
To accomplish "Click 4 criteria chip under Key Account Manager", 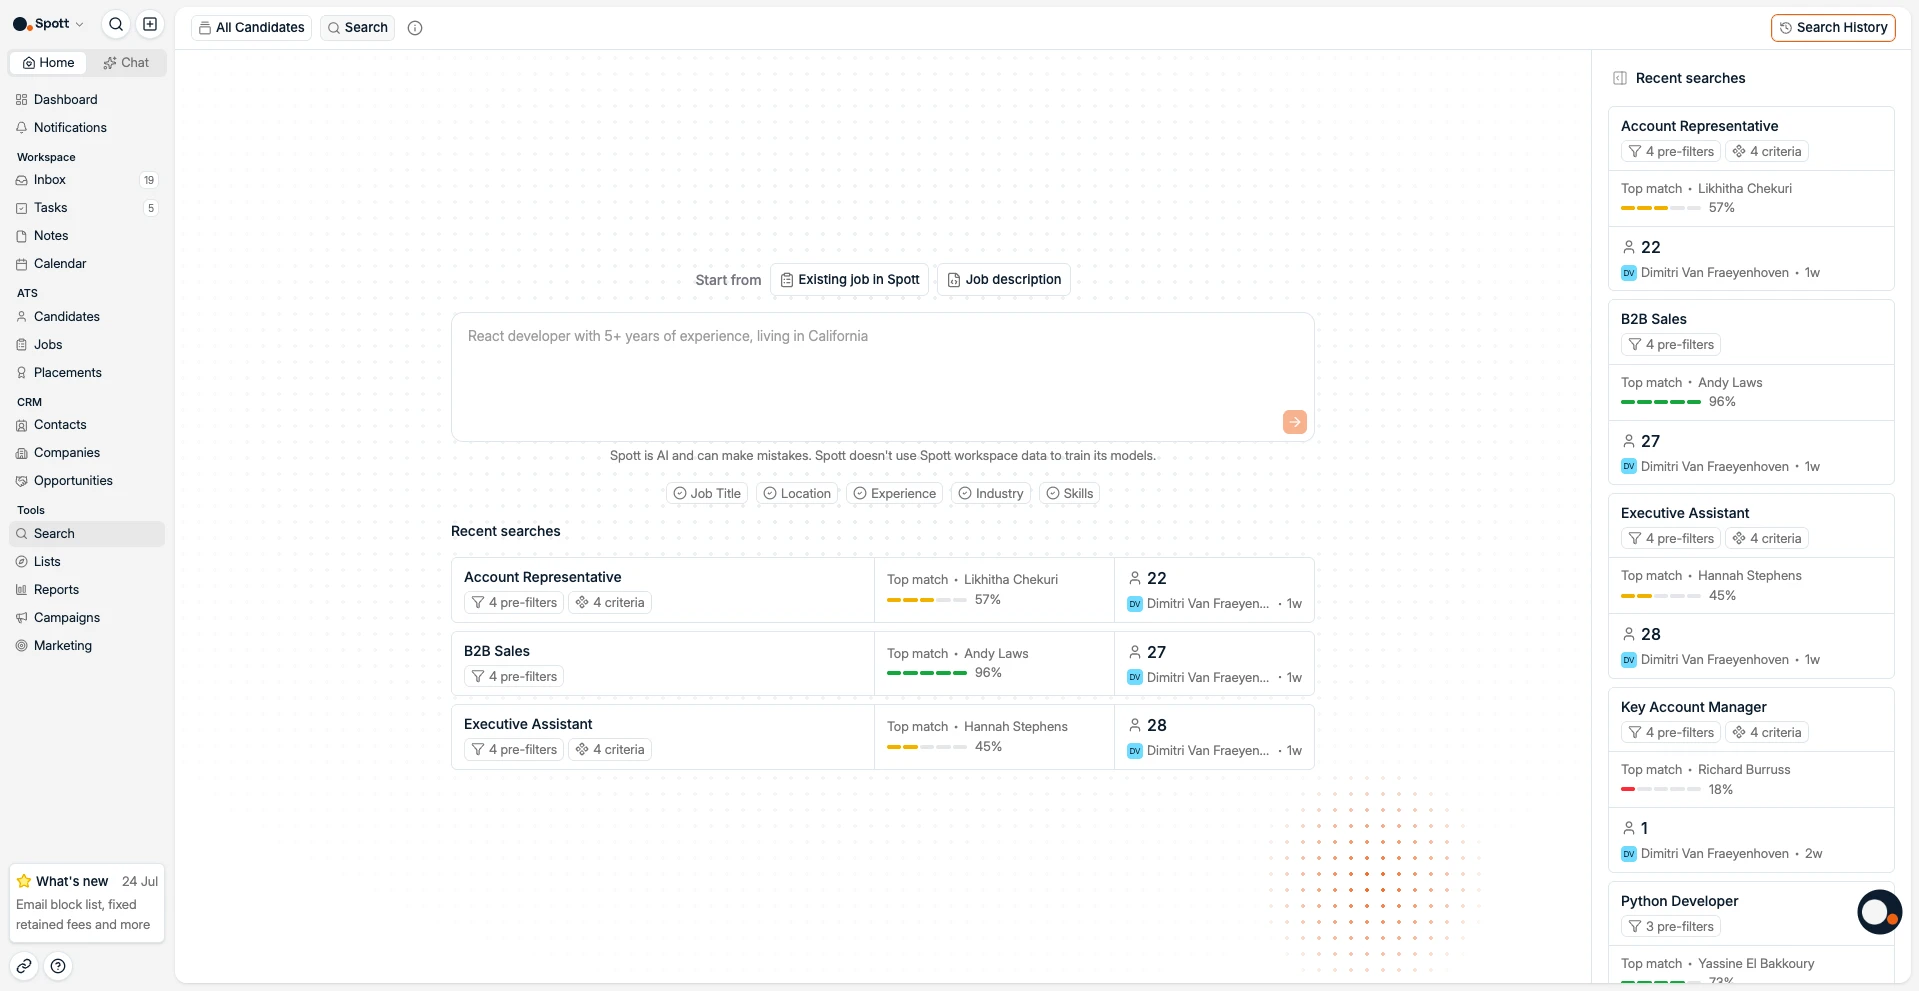I will point(1767,733).
